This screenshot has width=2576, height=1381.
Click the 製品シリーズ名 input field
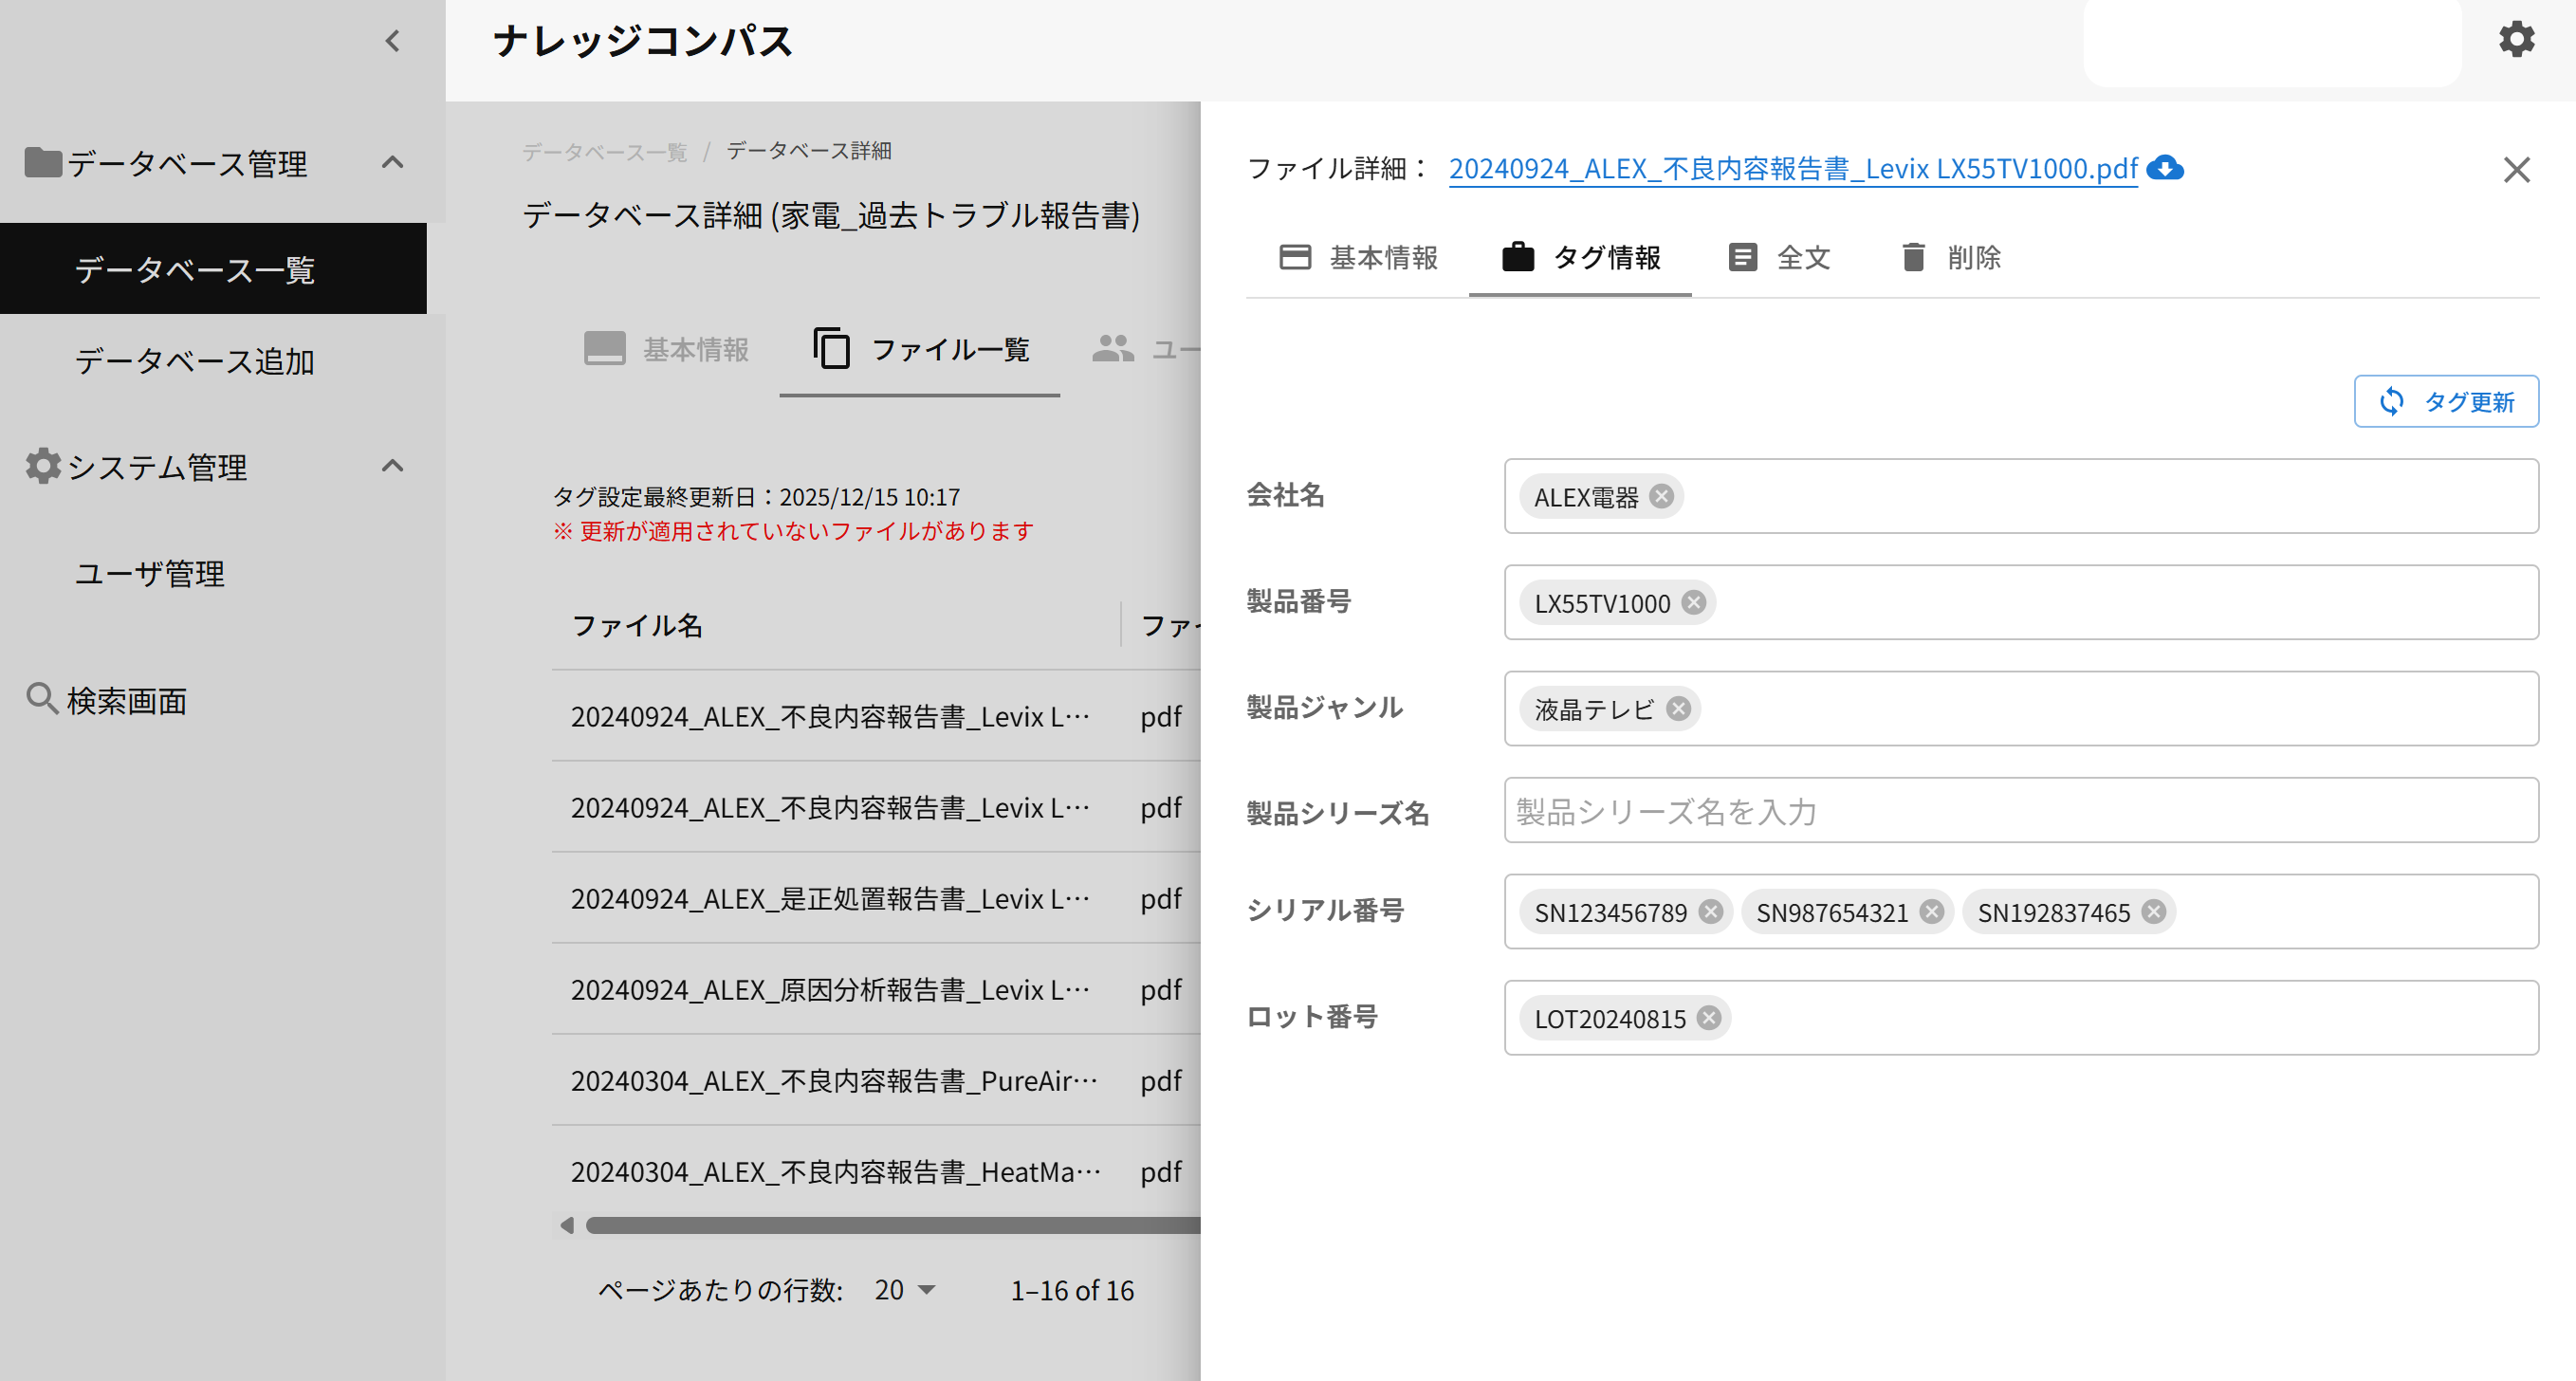(x=2020, y=810)
